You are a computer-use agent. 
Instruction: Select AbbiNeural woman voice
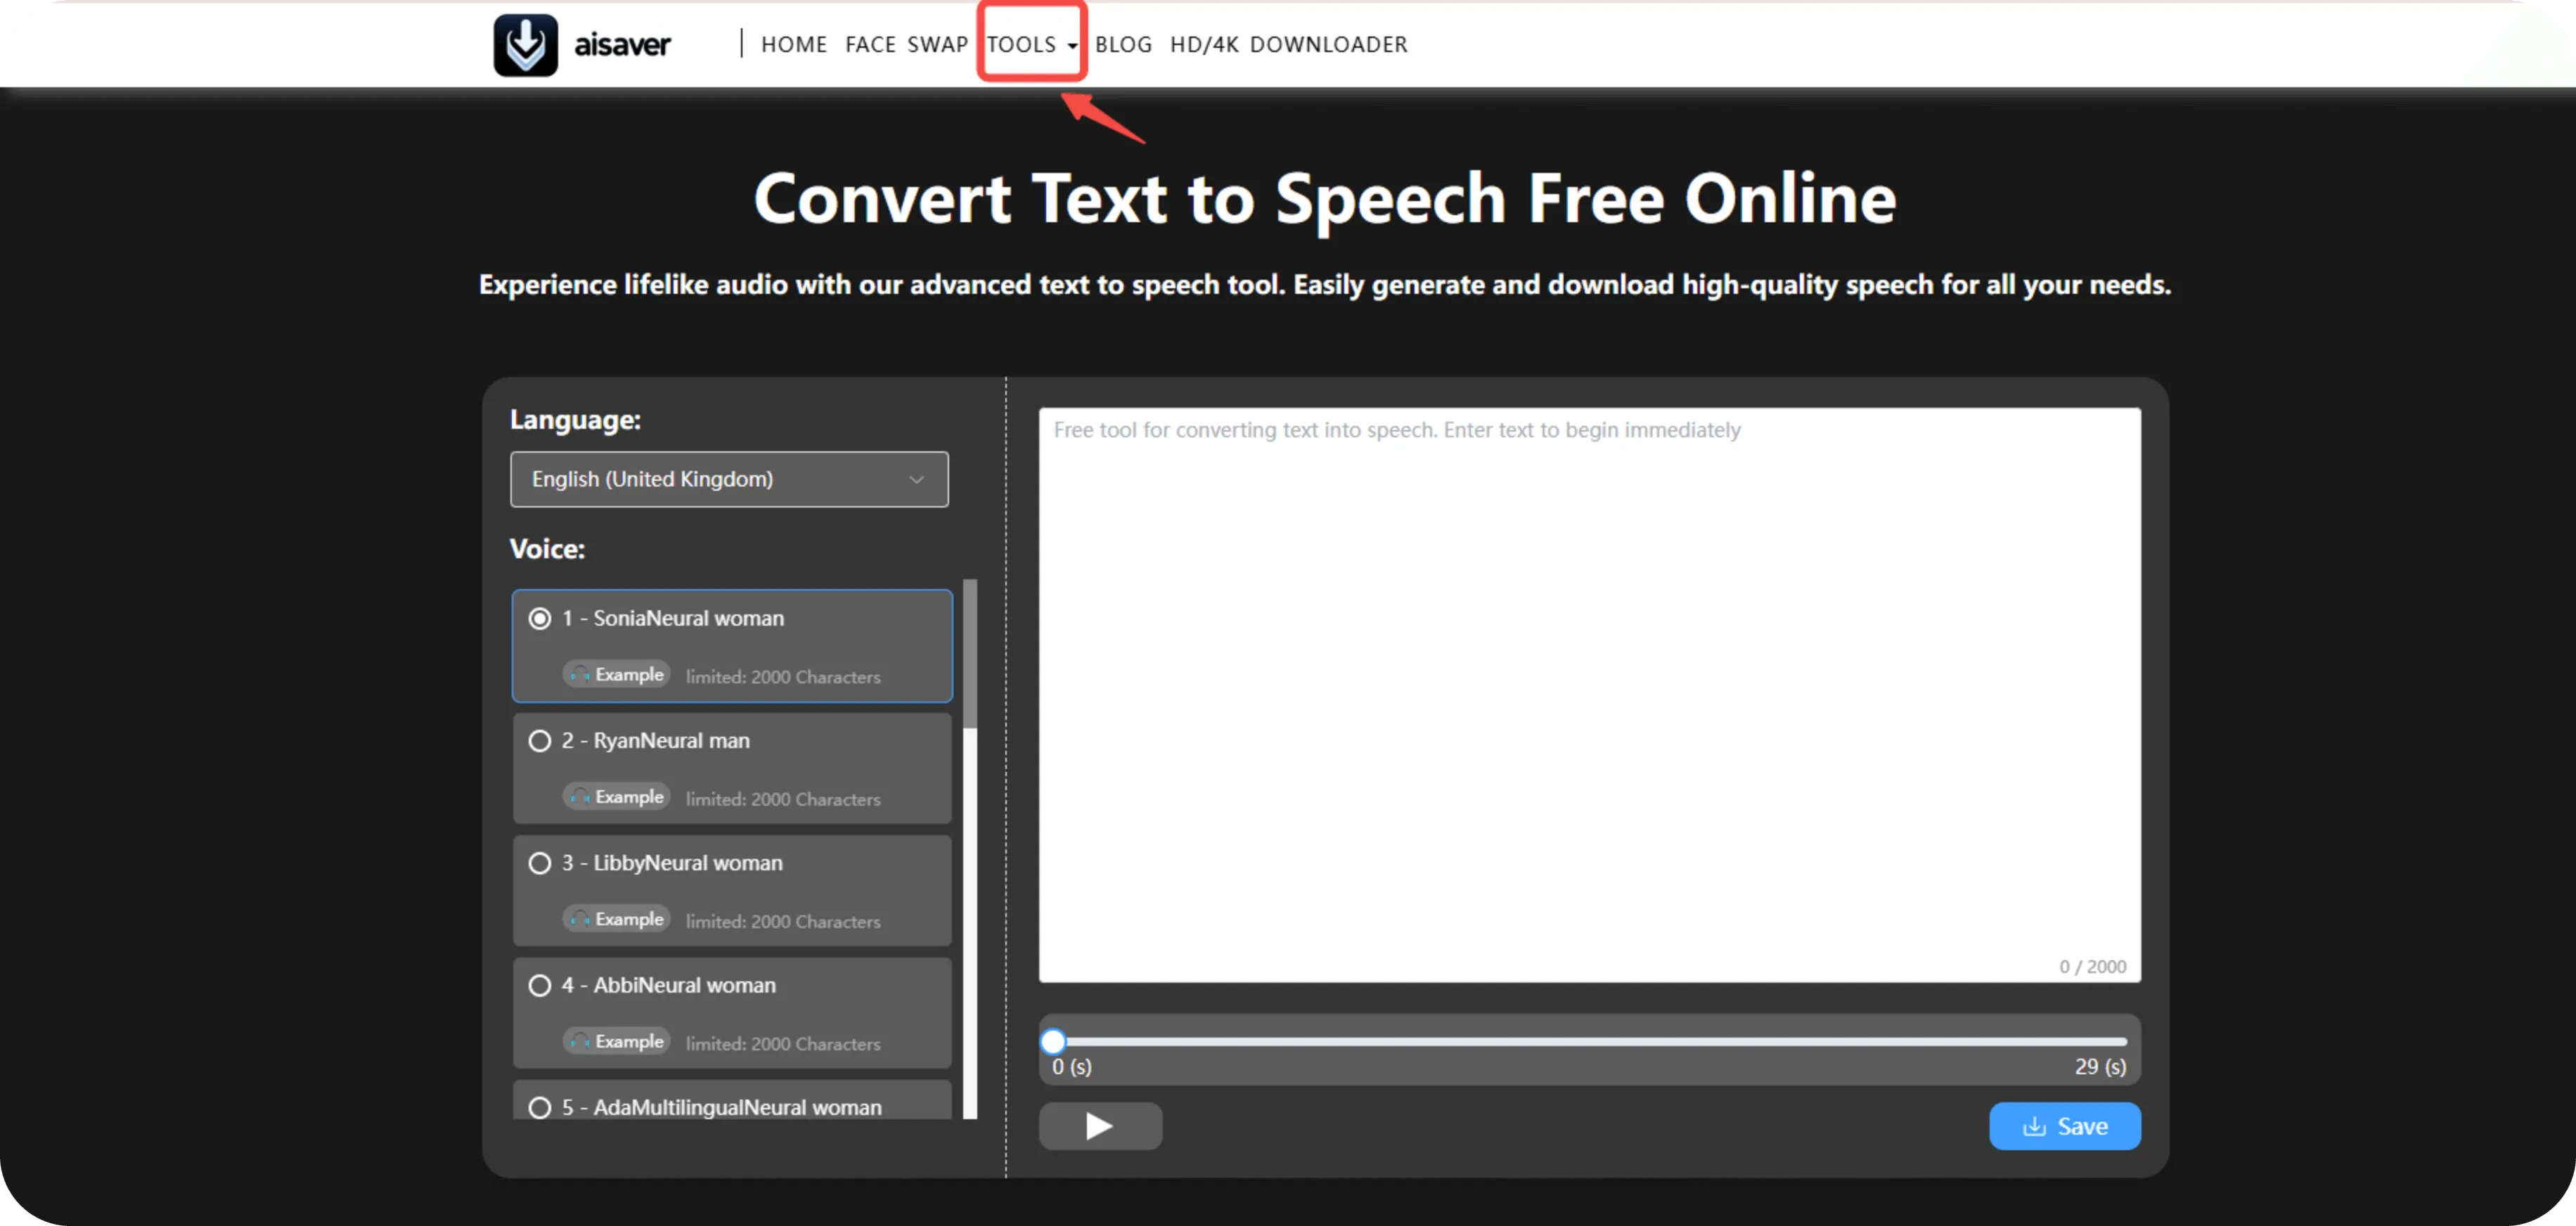tap(732, 1012)
